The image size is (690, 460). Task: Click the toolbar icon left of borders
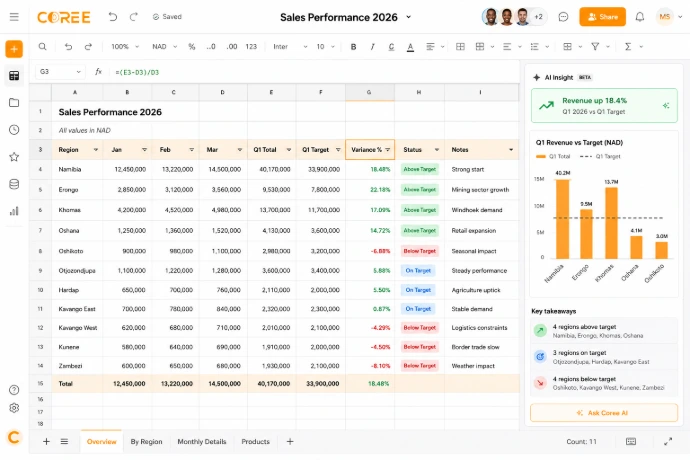coord(460,46)
